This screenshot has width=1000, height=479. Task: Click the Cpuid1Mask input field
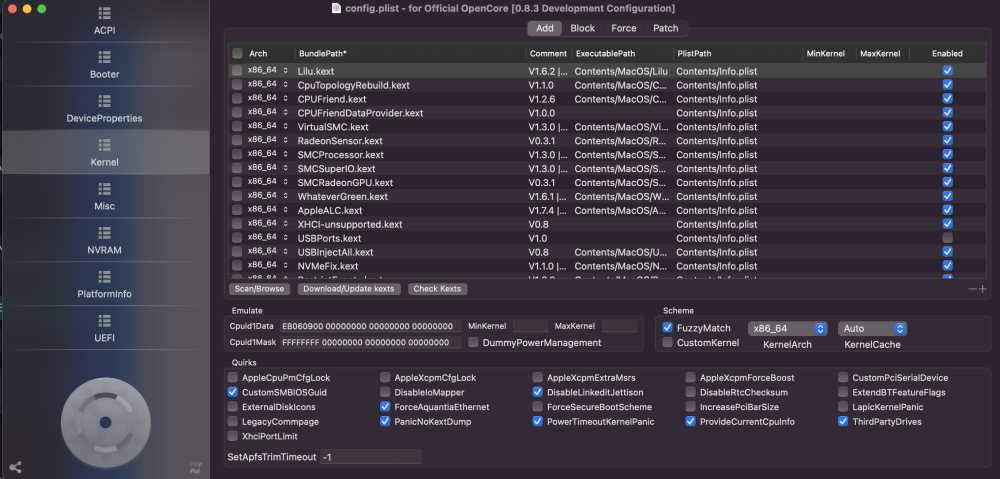pyautogui.click(x=371, y=343)
